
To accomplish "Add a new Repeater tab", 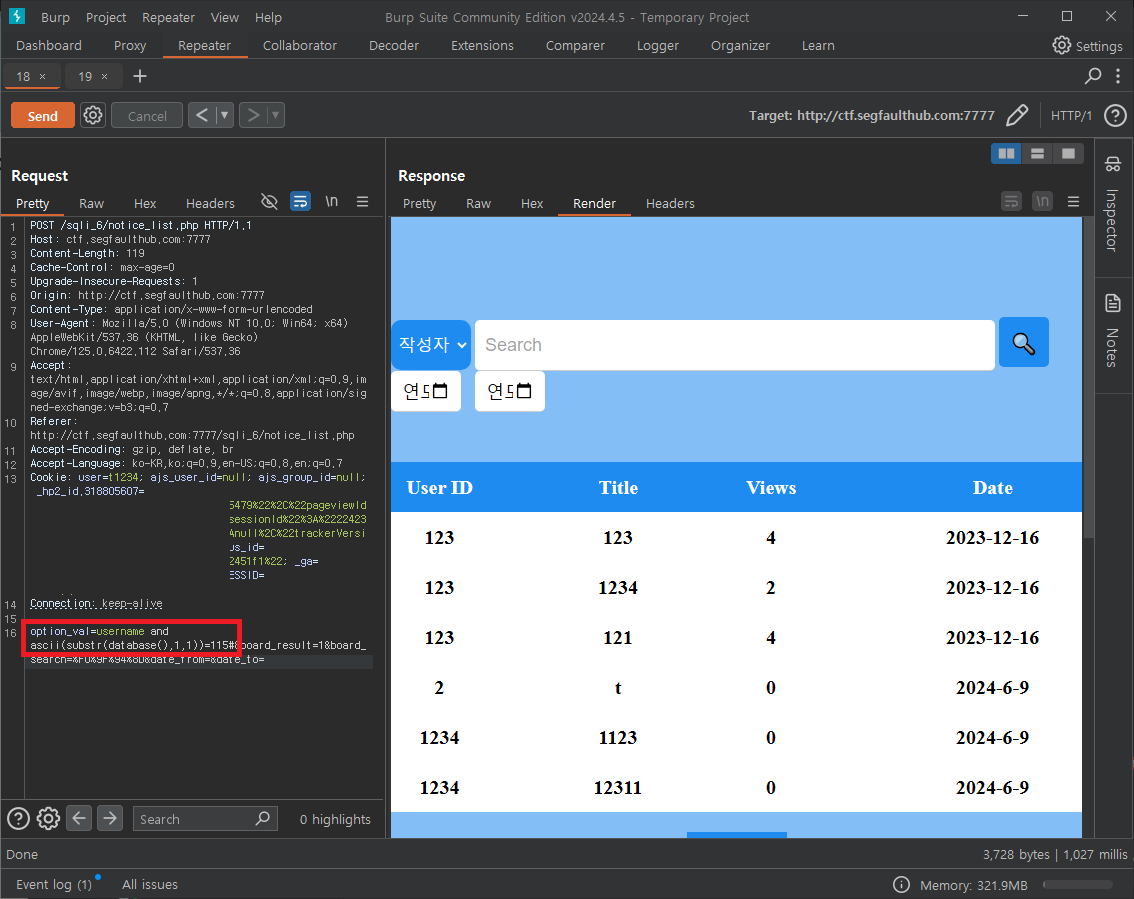I will [140, 76].
